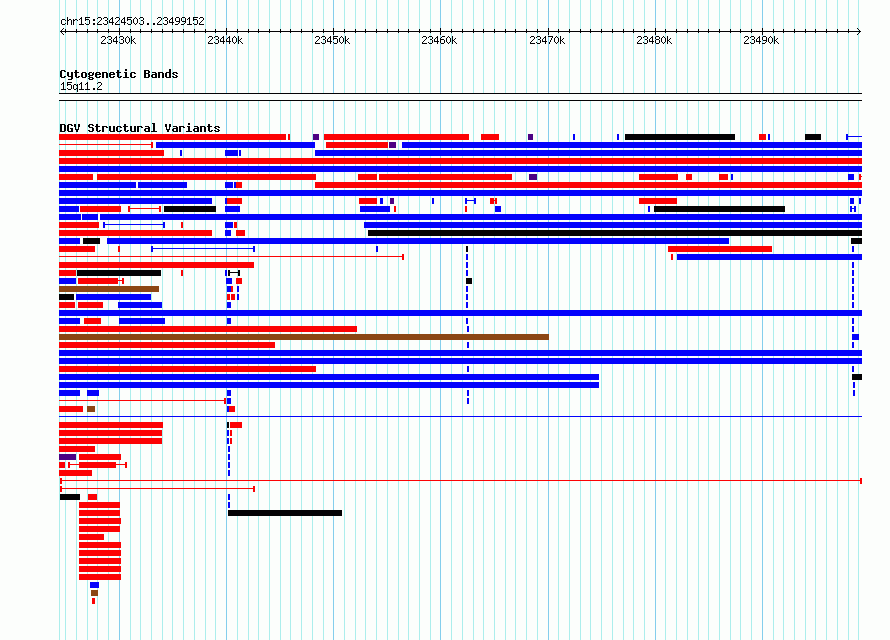
Task: Open the DGV Structural Variants track title
Action: coord(140,128)
